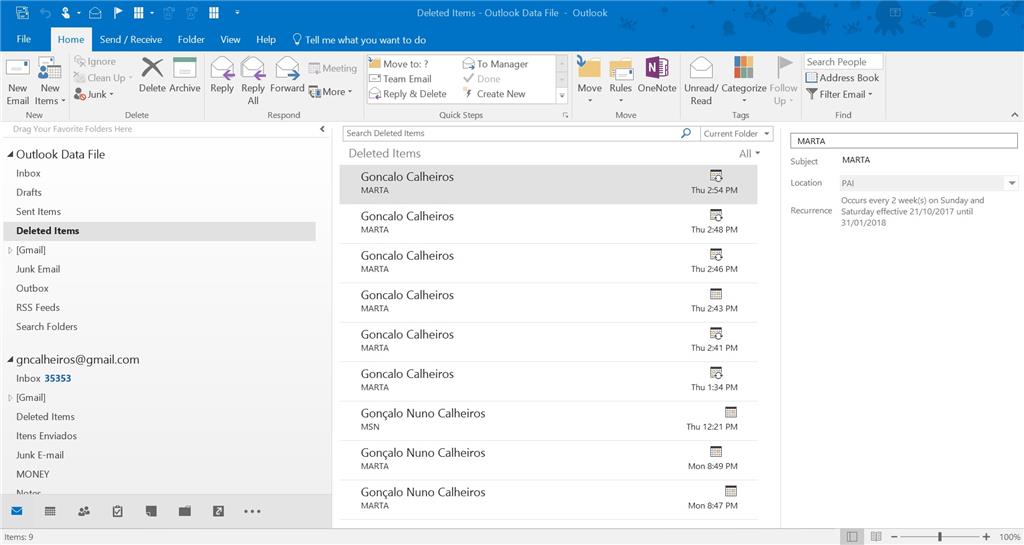The image size is (1024, 545).
Task: Open the Help tab
Action: click(266, 39)
